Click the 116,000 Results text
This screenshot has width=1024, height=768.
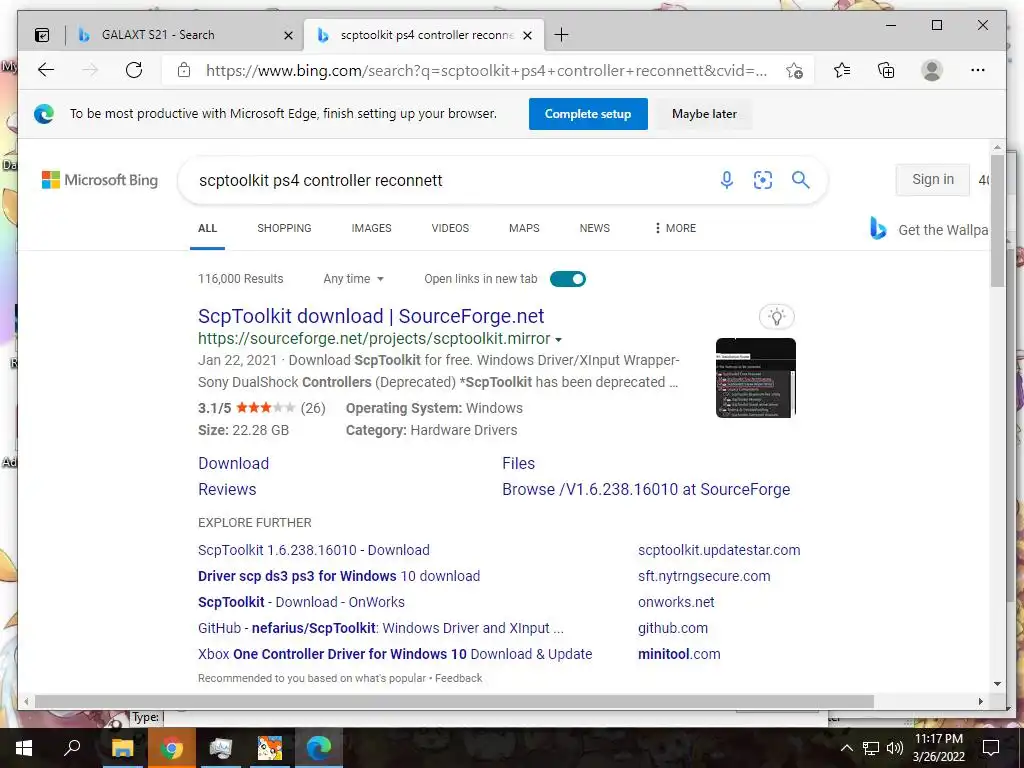(x=240, y=279)
